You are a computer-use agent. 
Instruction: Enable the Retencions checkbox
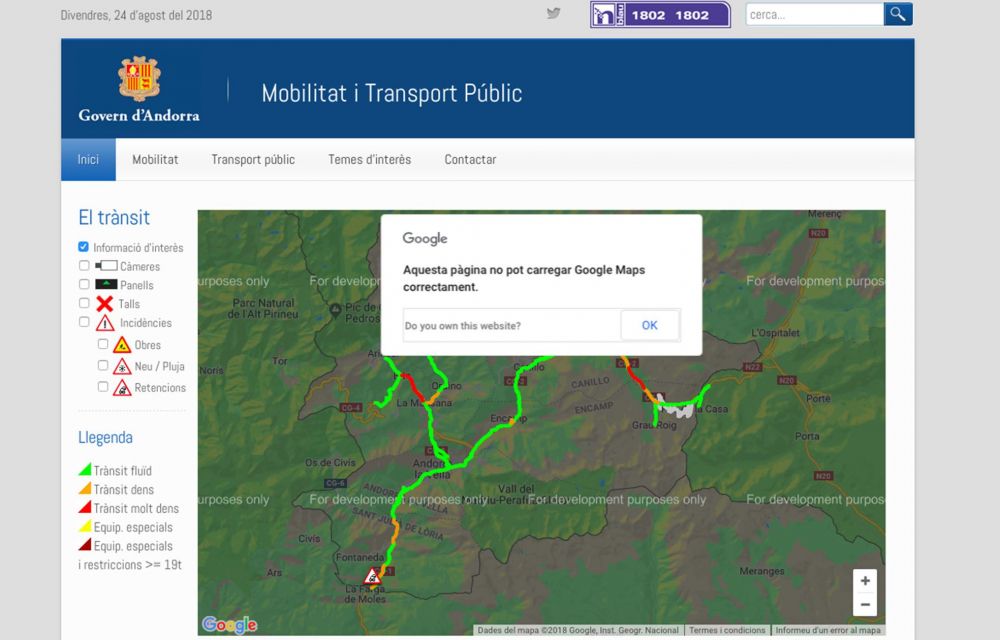pos(103,387)
